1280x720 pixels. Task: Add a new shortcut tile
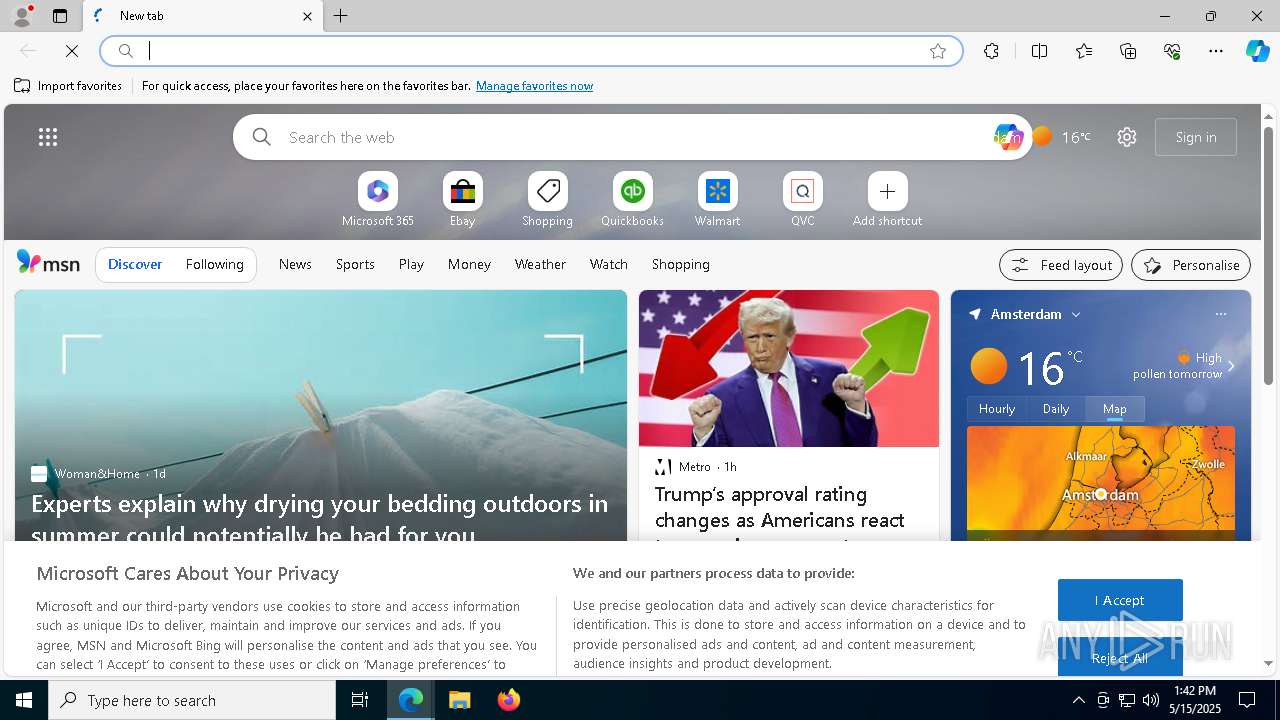coord(887,200)
